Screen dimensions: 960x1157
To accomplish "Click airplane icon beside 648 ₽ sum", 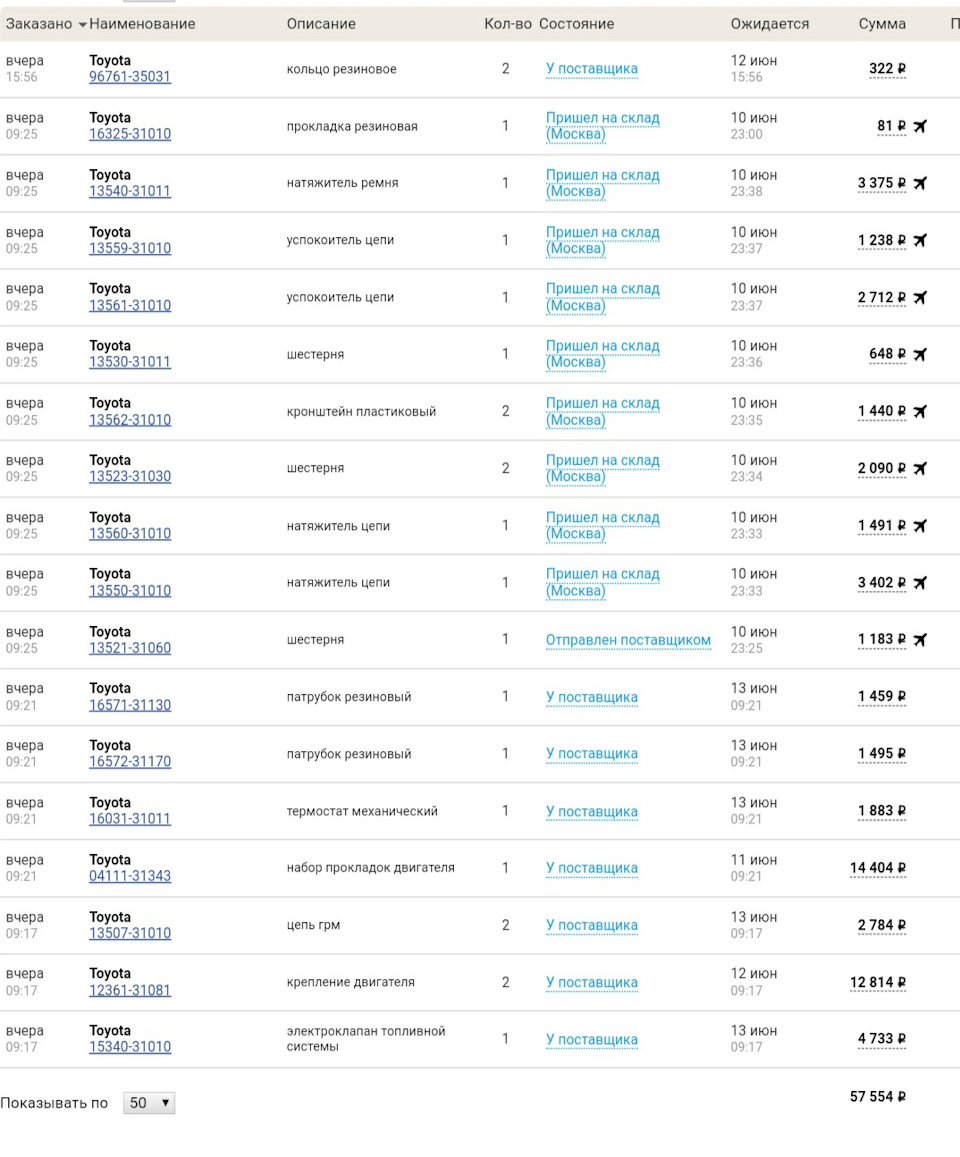I will (920, 354).
